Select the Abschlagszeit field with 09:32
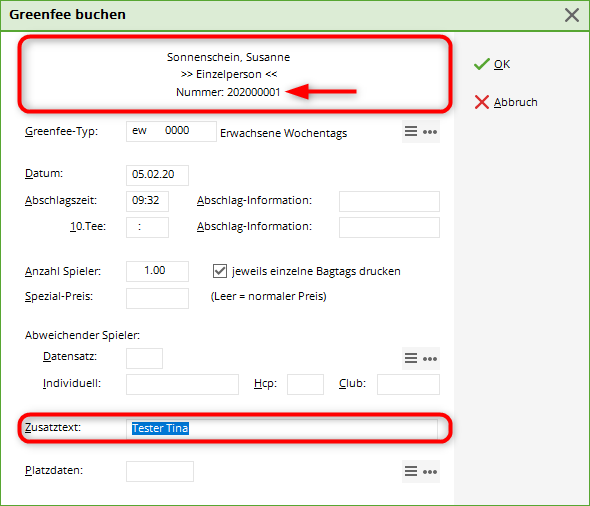This screenshot has width=590, height=506. pos(148,201)
